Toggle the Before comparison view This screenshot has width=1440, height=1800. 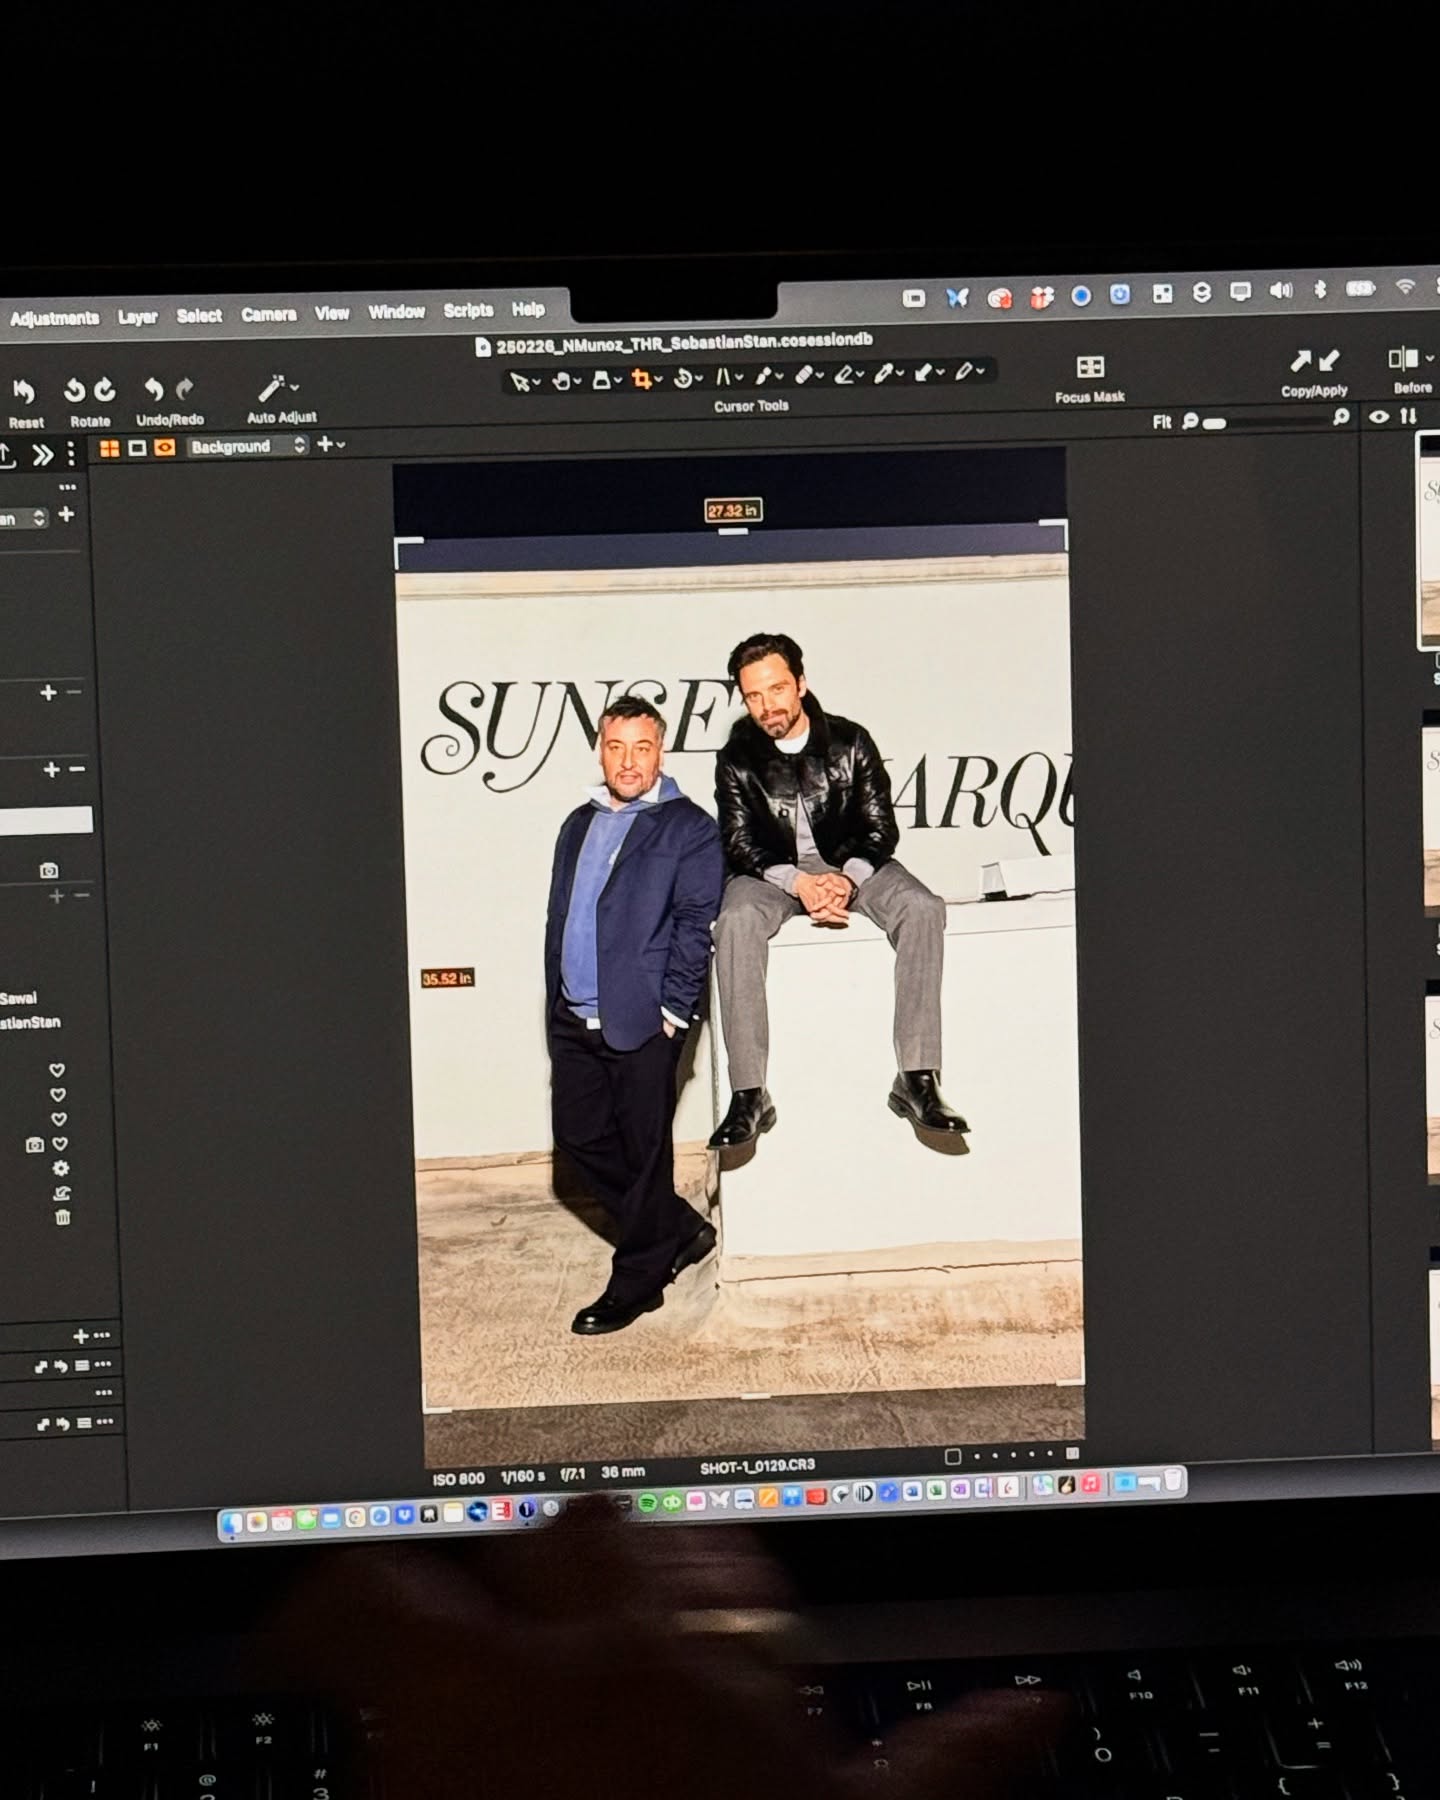1404,359
